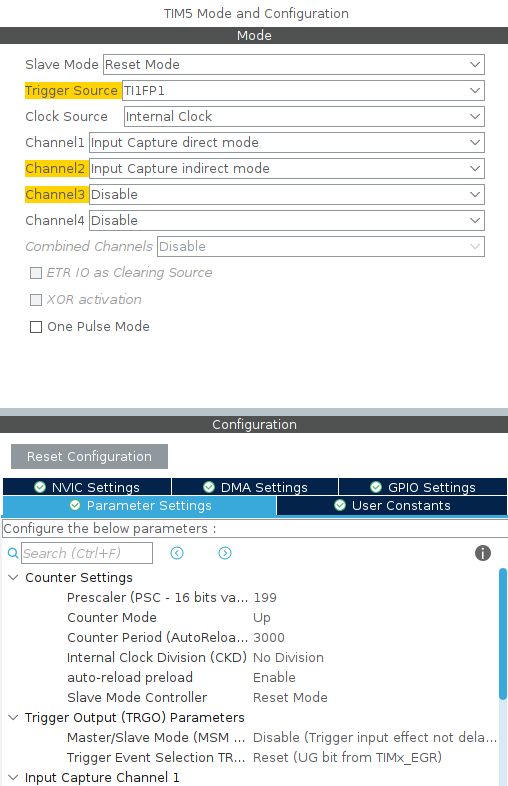The height and width of the screenshot is (786, 508).
Task: Switch to the DMA Settings tab
Action: 255,487
